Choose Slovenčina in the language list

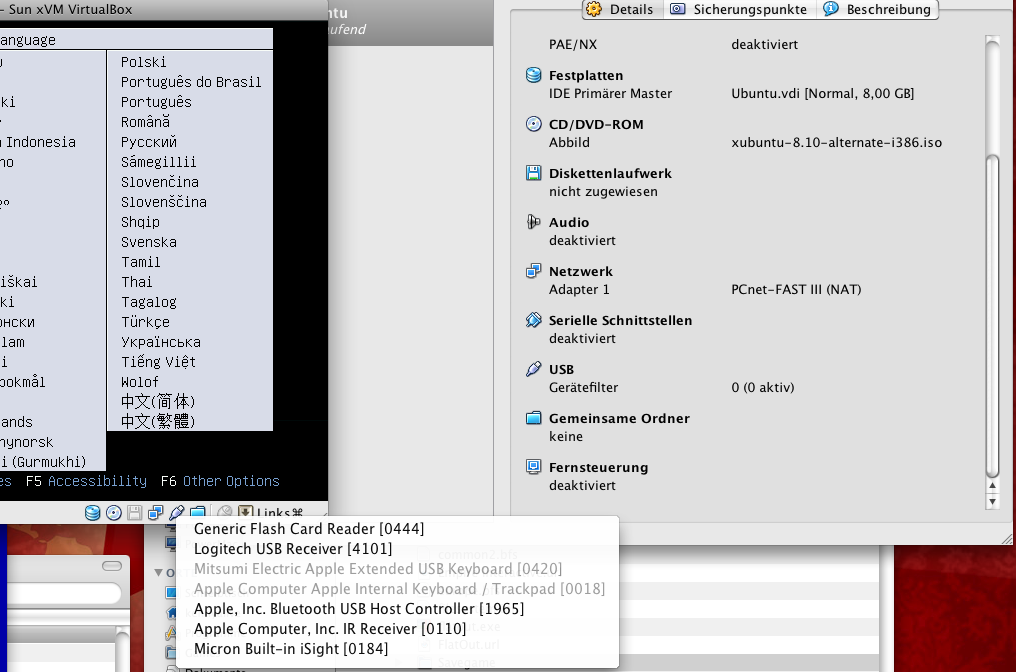point(160,182)
